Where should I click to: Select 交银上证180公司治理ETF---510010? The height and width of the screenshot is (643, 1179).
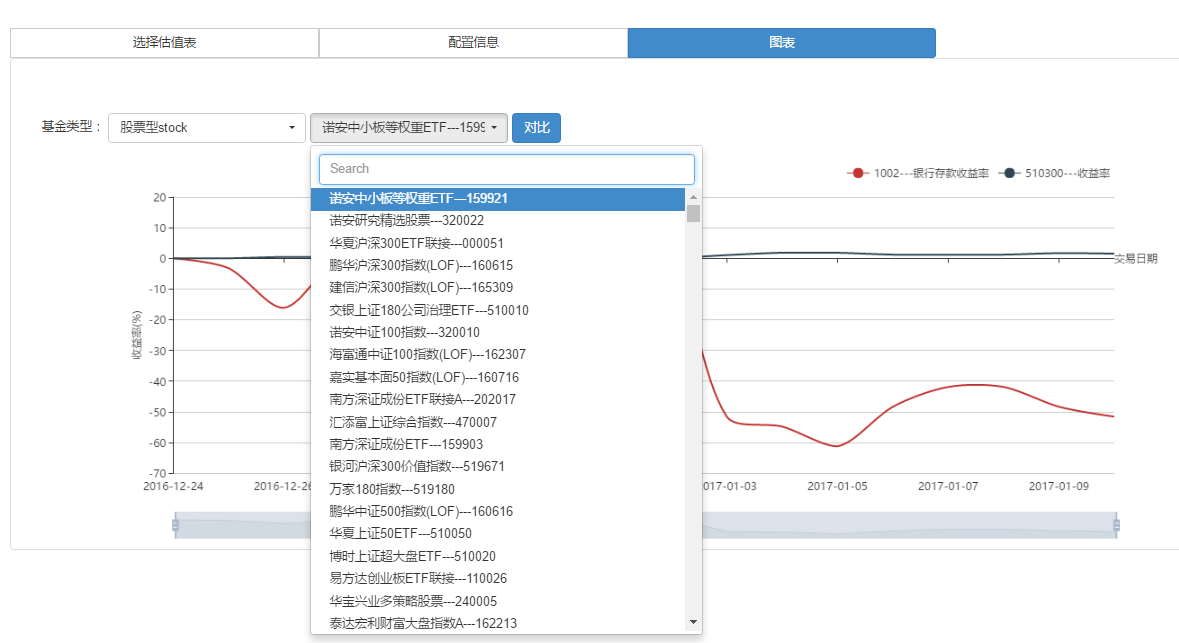click(x=498, y=311)
